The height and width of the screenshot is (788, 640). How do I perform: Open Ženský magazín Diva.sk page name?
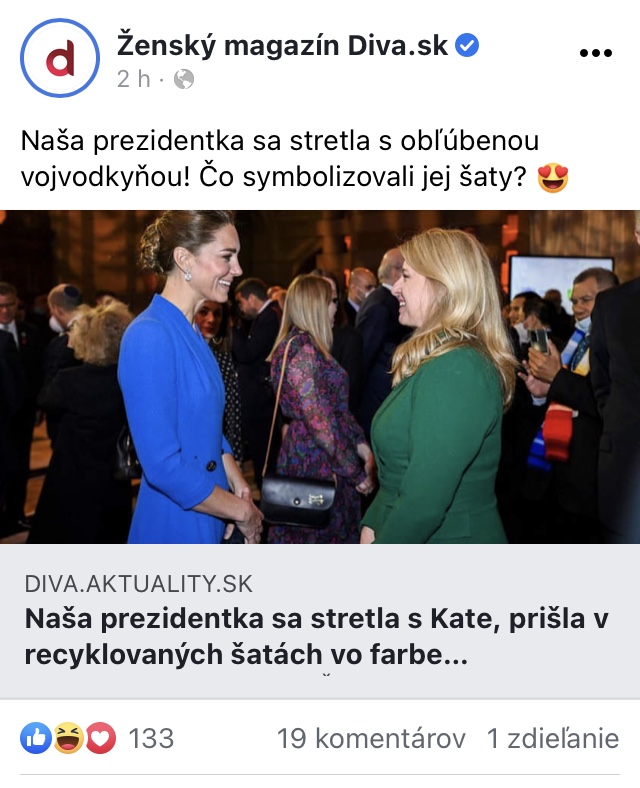tap(282, 46)
